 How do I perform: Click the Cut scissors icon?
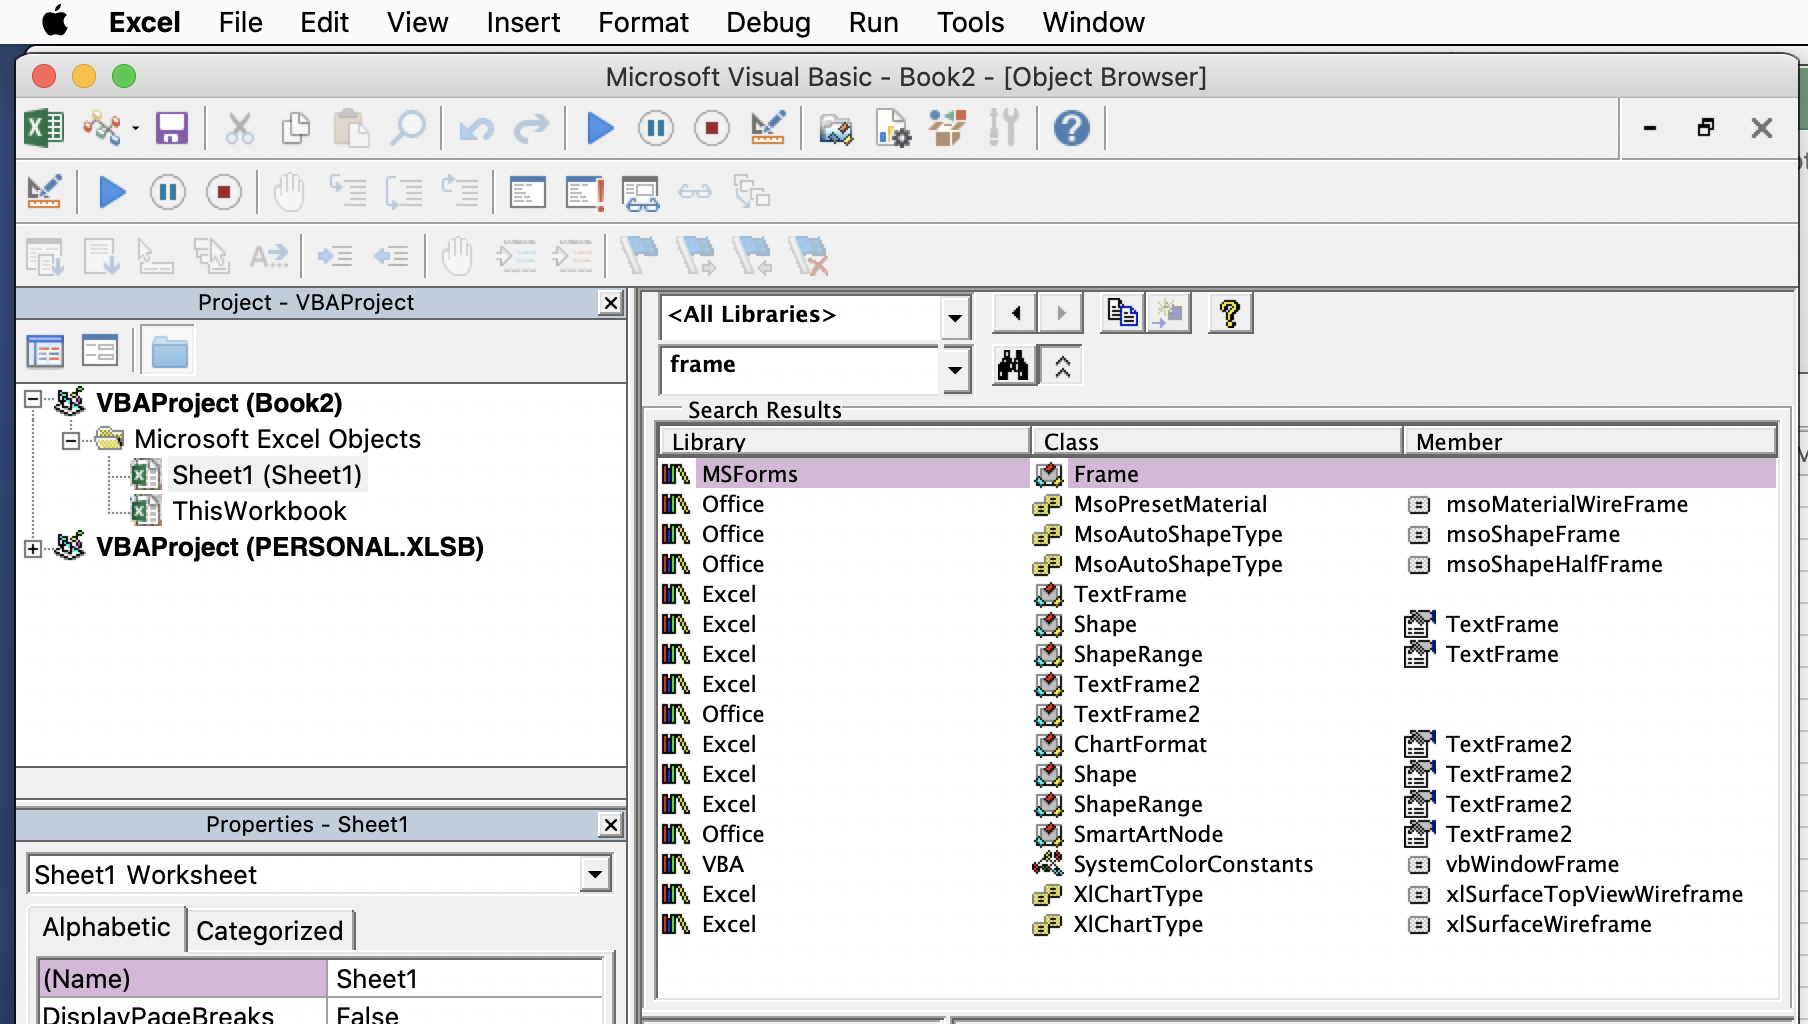tap(239, 128)
